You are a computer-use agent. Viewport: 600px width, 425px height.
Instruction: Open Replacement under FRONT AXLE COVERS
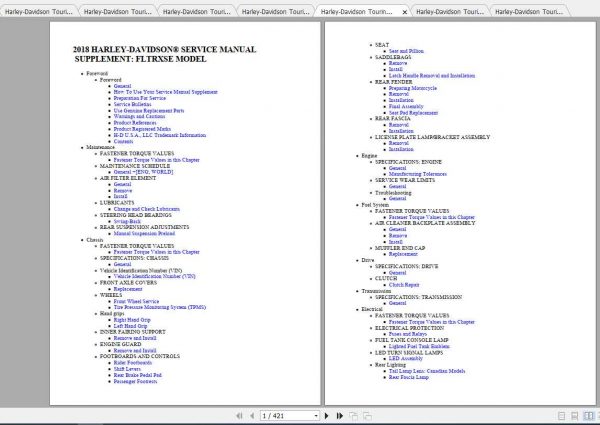128,289
